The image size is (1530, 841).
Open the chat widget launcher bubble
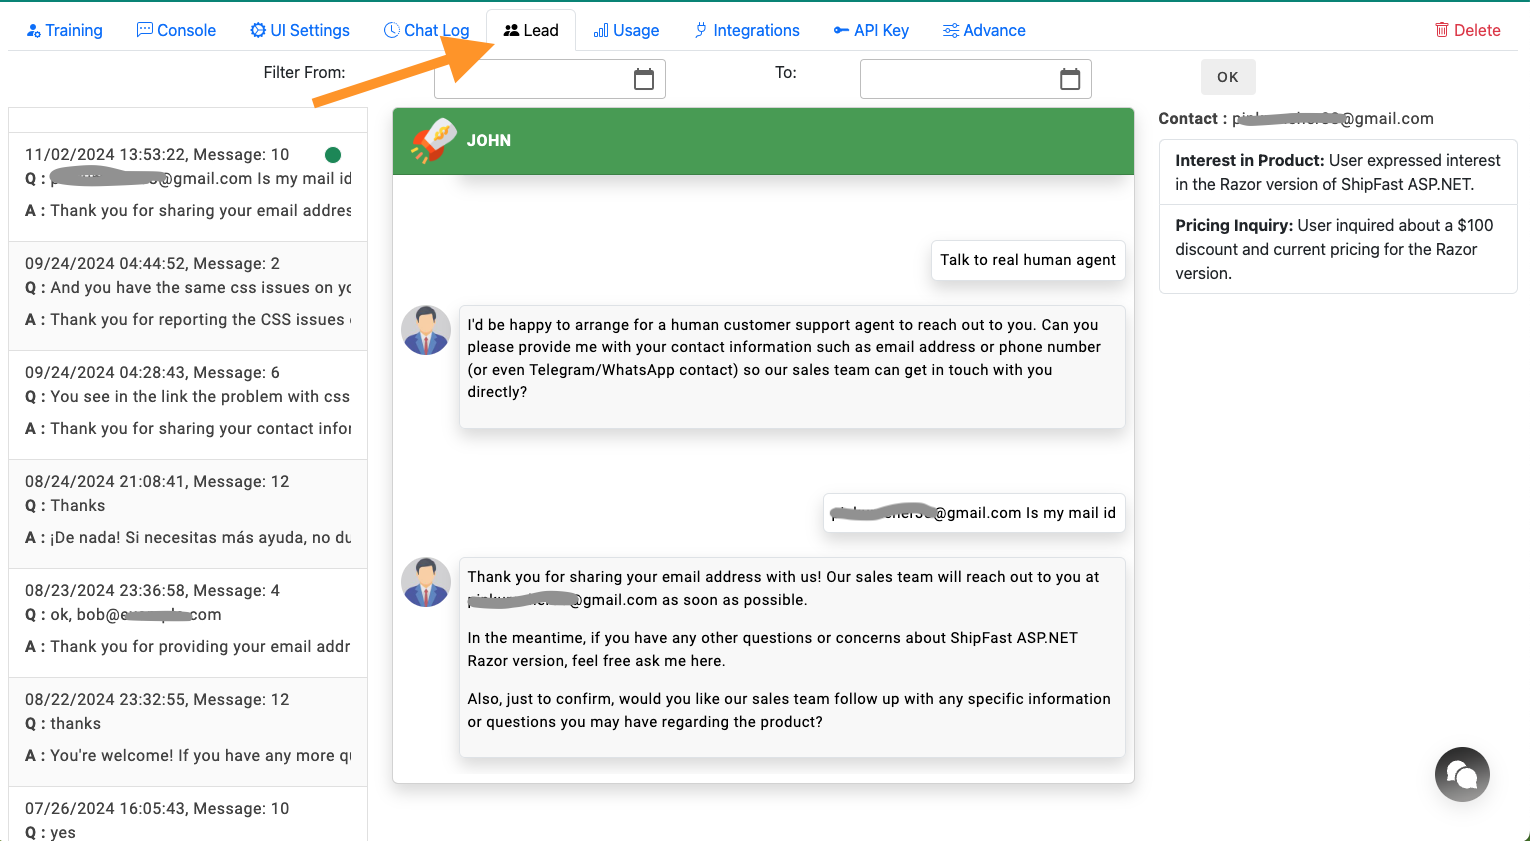[1462, 774]
